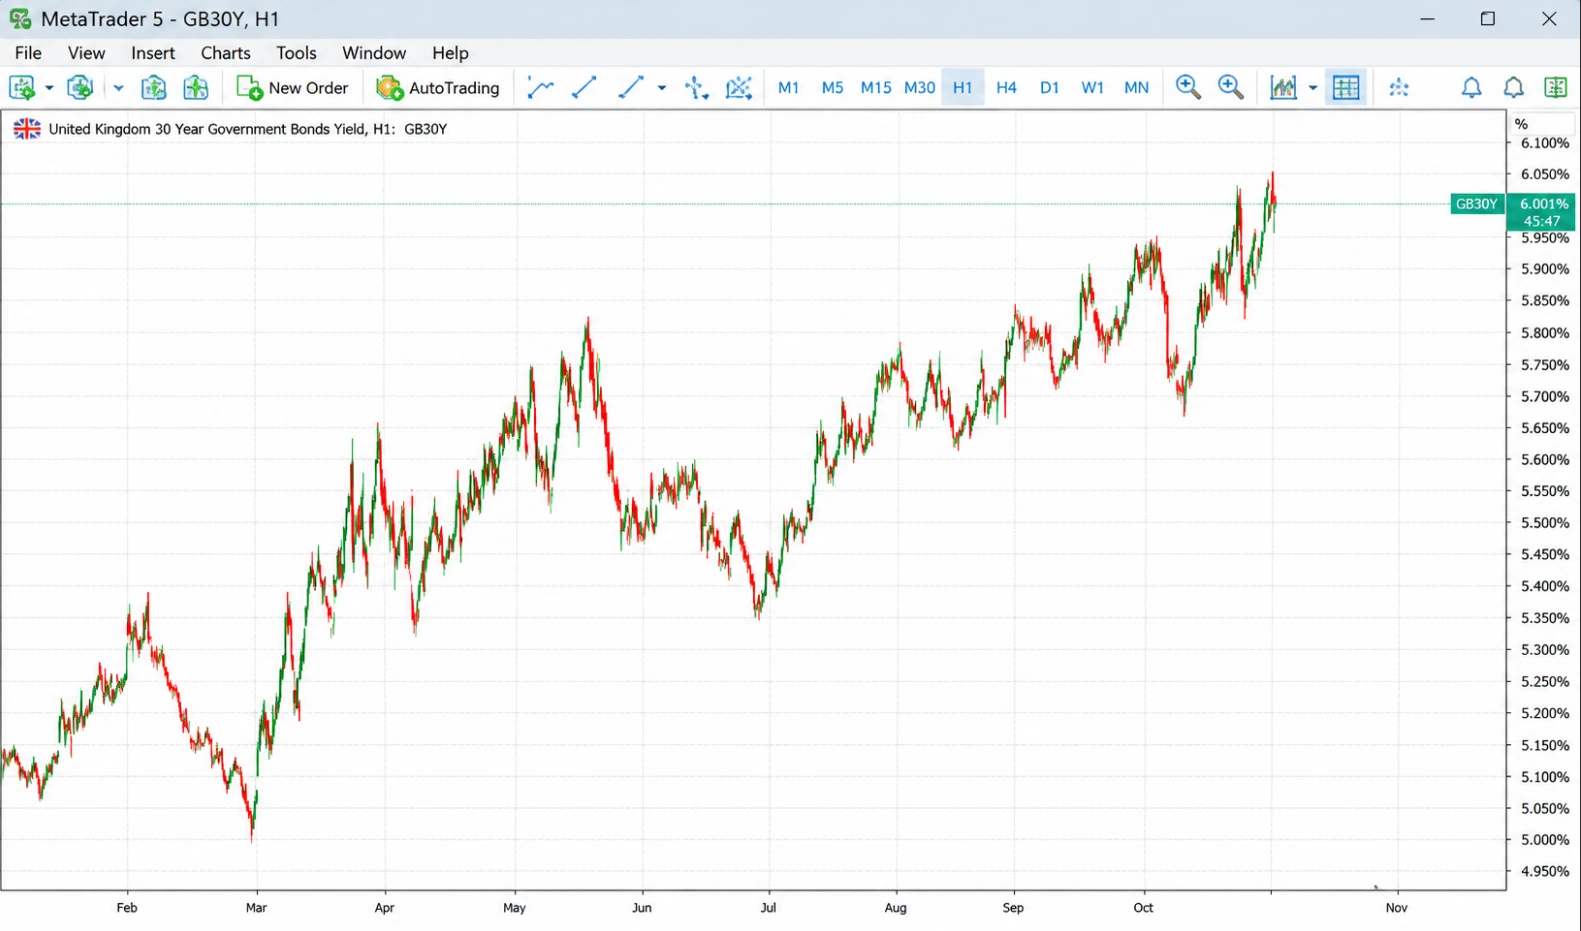
Task: Expand the profiles dropdown arrow
Action: click(118, 88)
